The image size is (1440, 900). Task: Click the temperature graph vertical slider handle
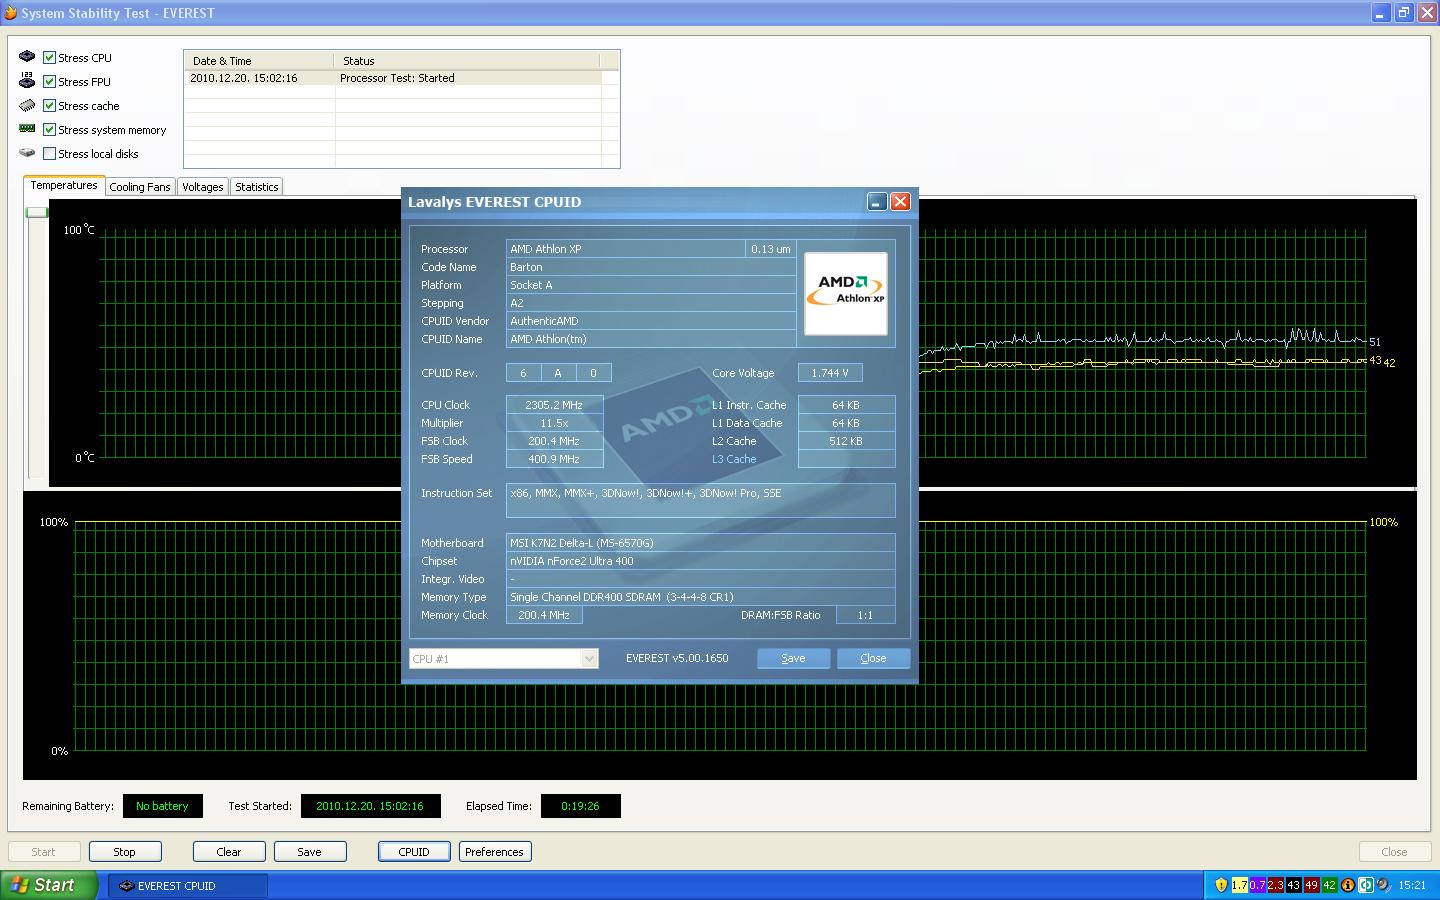click(37, 212)
